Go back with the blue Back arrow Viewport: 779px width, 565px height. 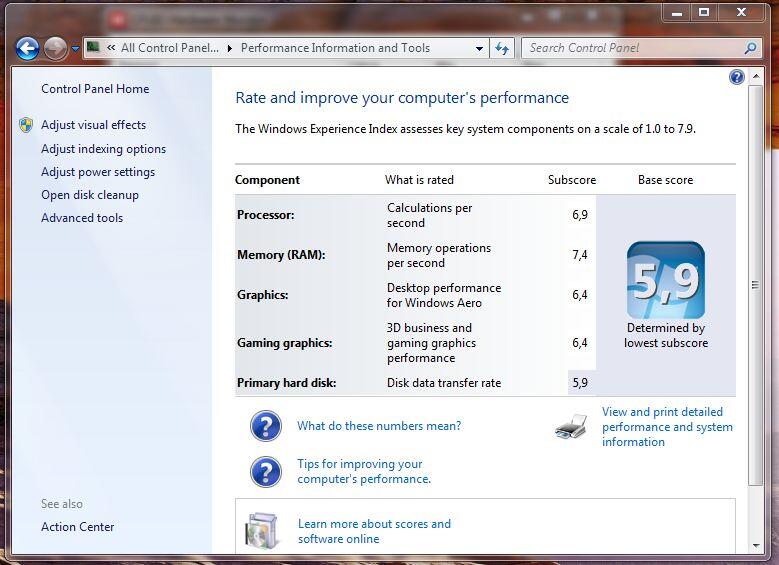coord(27,49)
